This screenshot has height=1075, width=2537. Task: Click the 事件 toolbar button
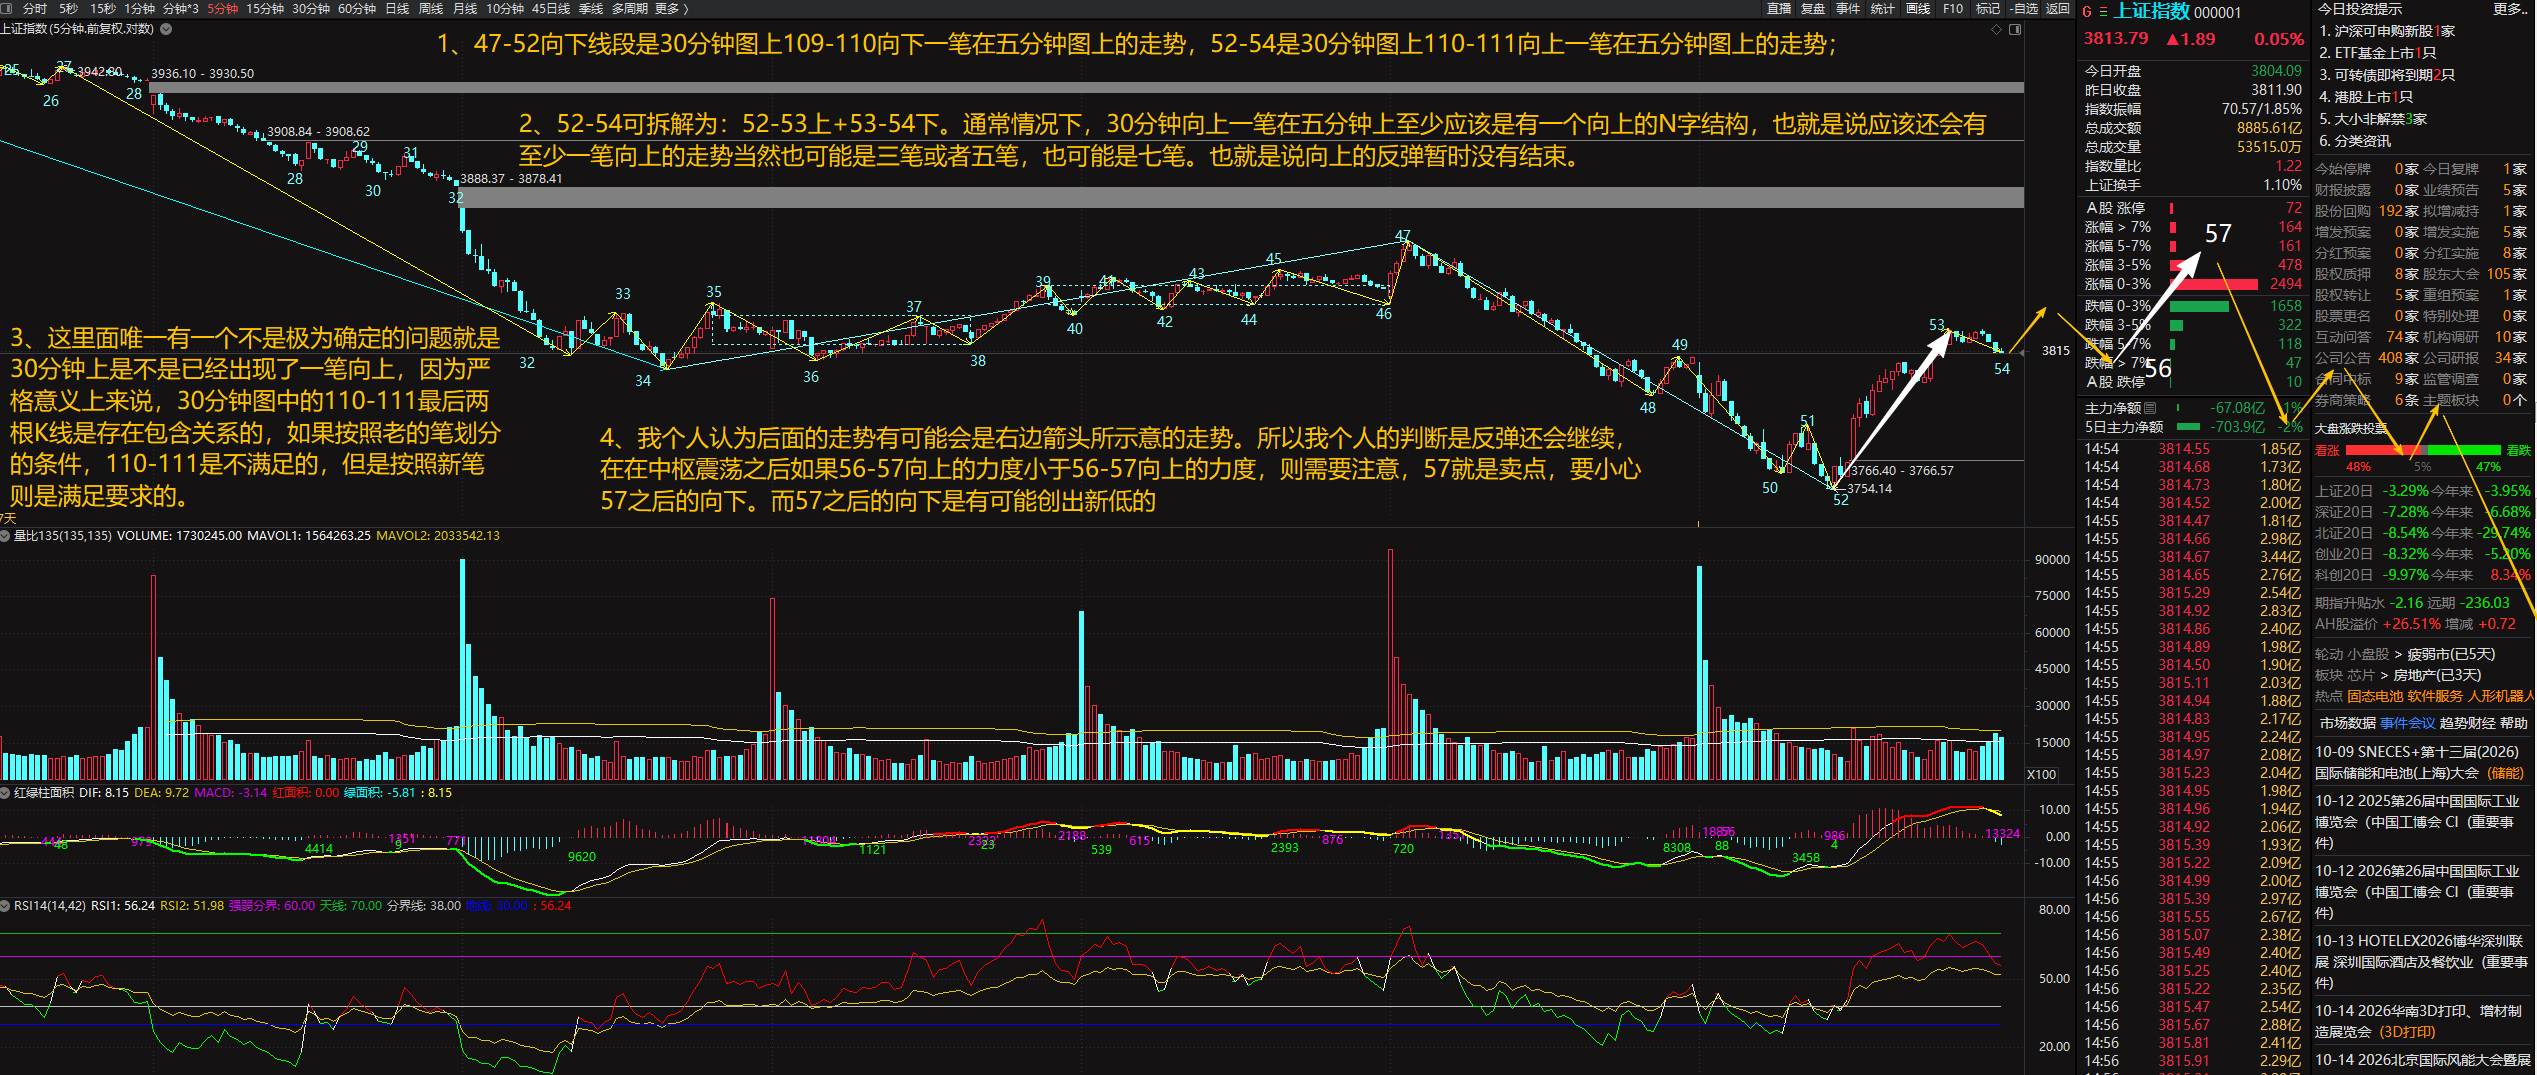(1848, 8)
